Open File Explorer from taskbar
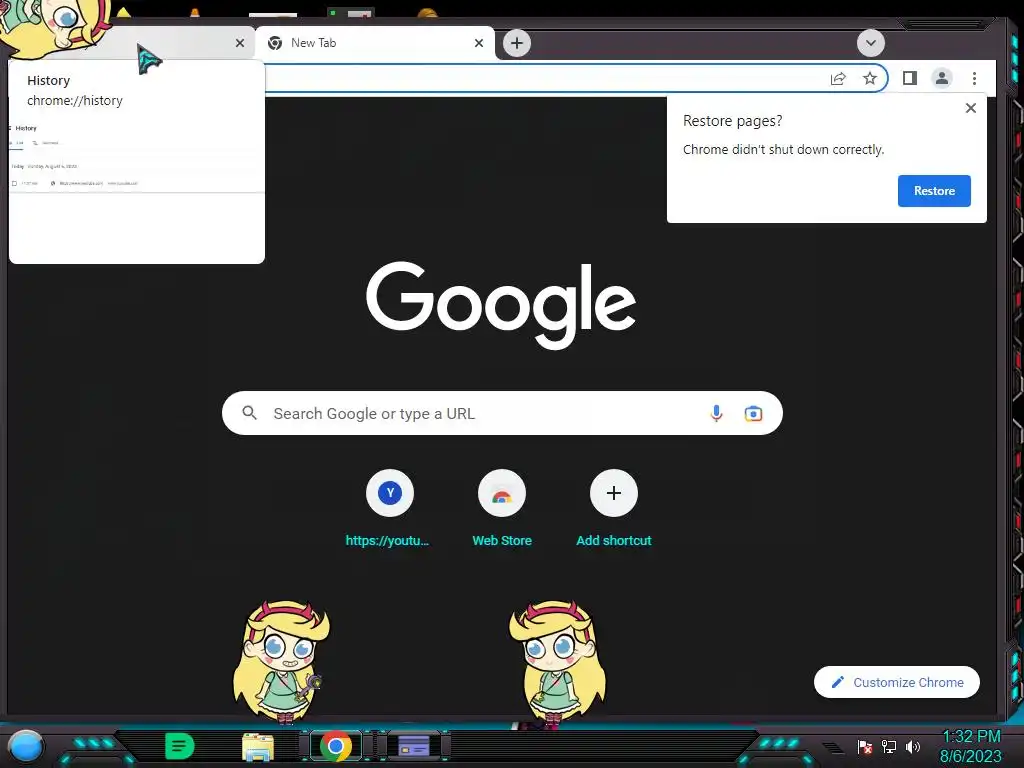The height and width of the screenshot is (768, 1024). 258,747
